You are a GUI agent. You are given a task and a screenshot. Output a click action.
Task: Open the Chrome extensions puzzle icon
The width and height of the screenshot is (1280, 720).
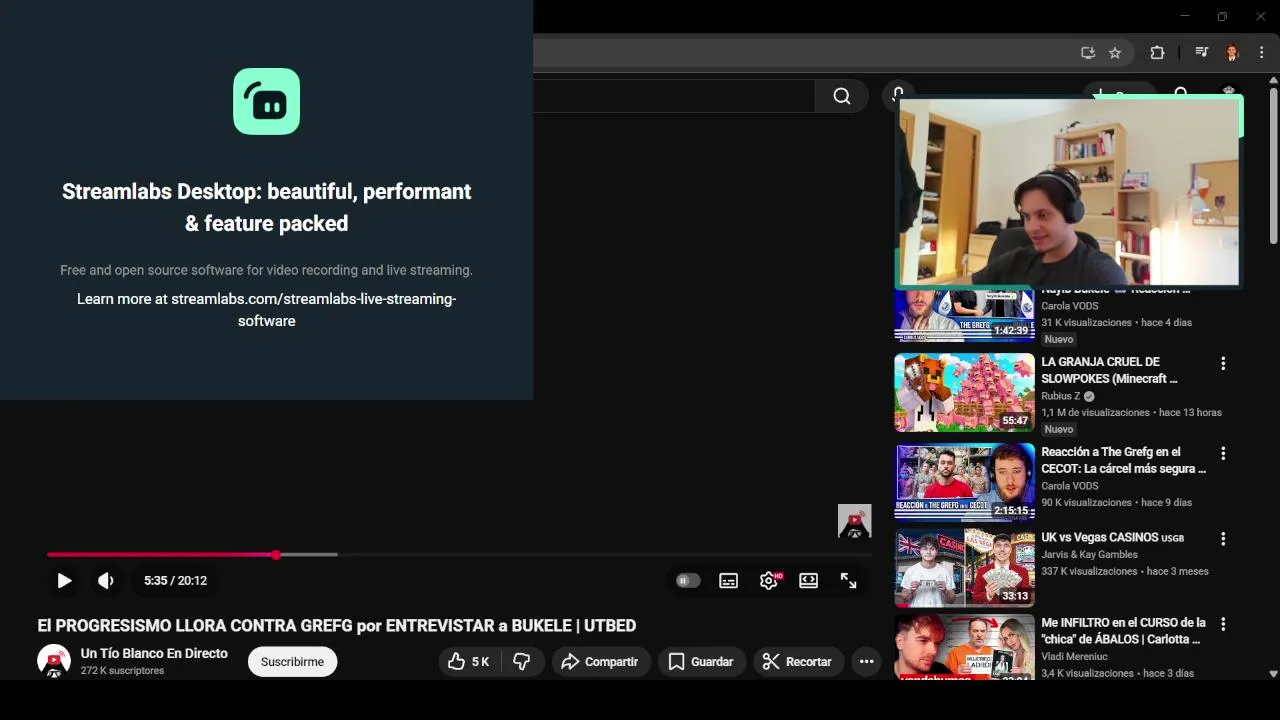point(1157,53)
